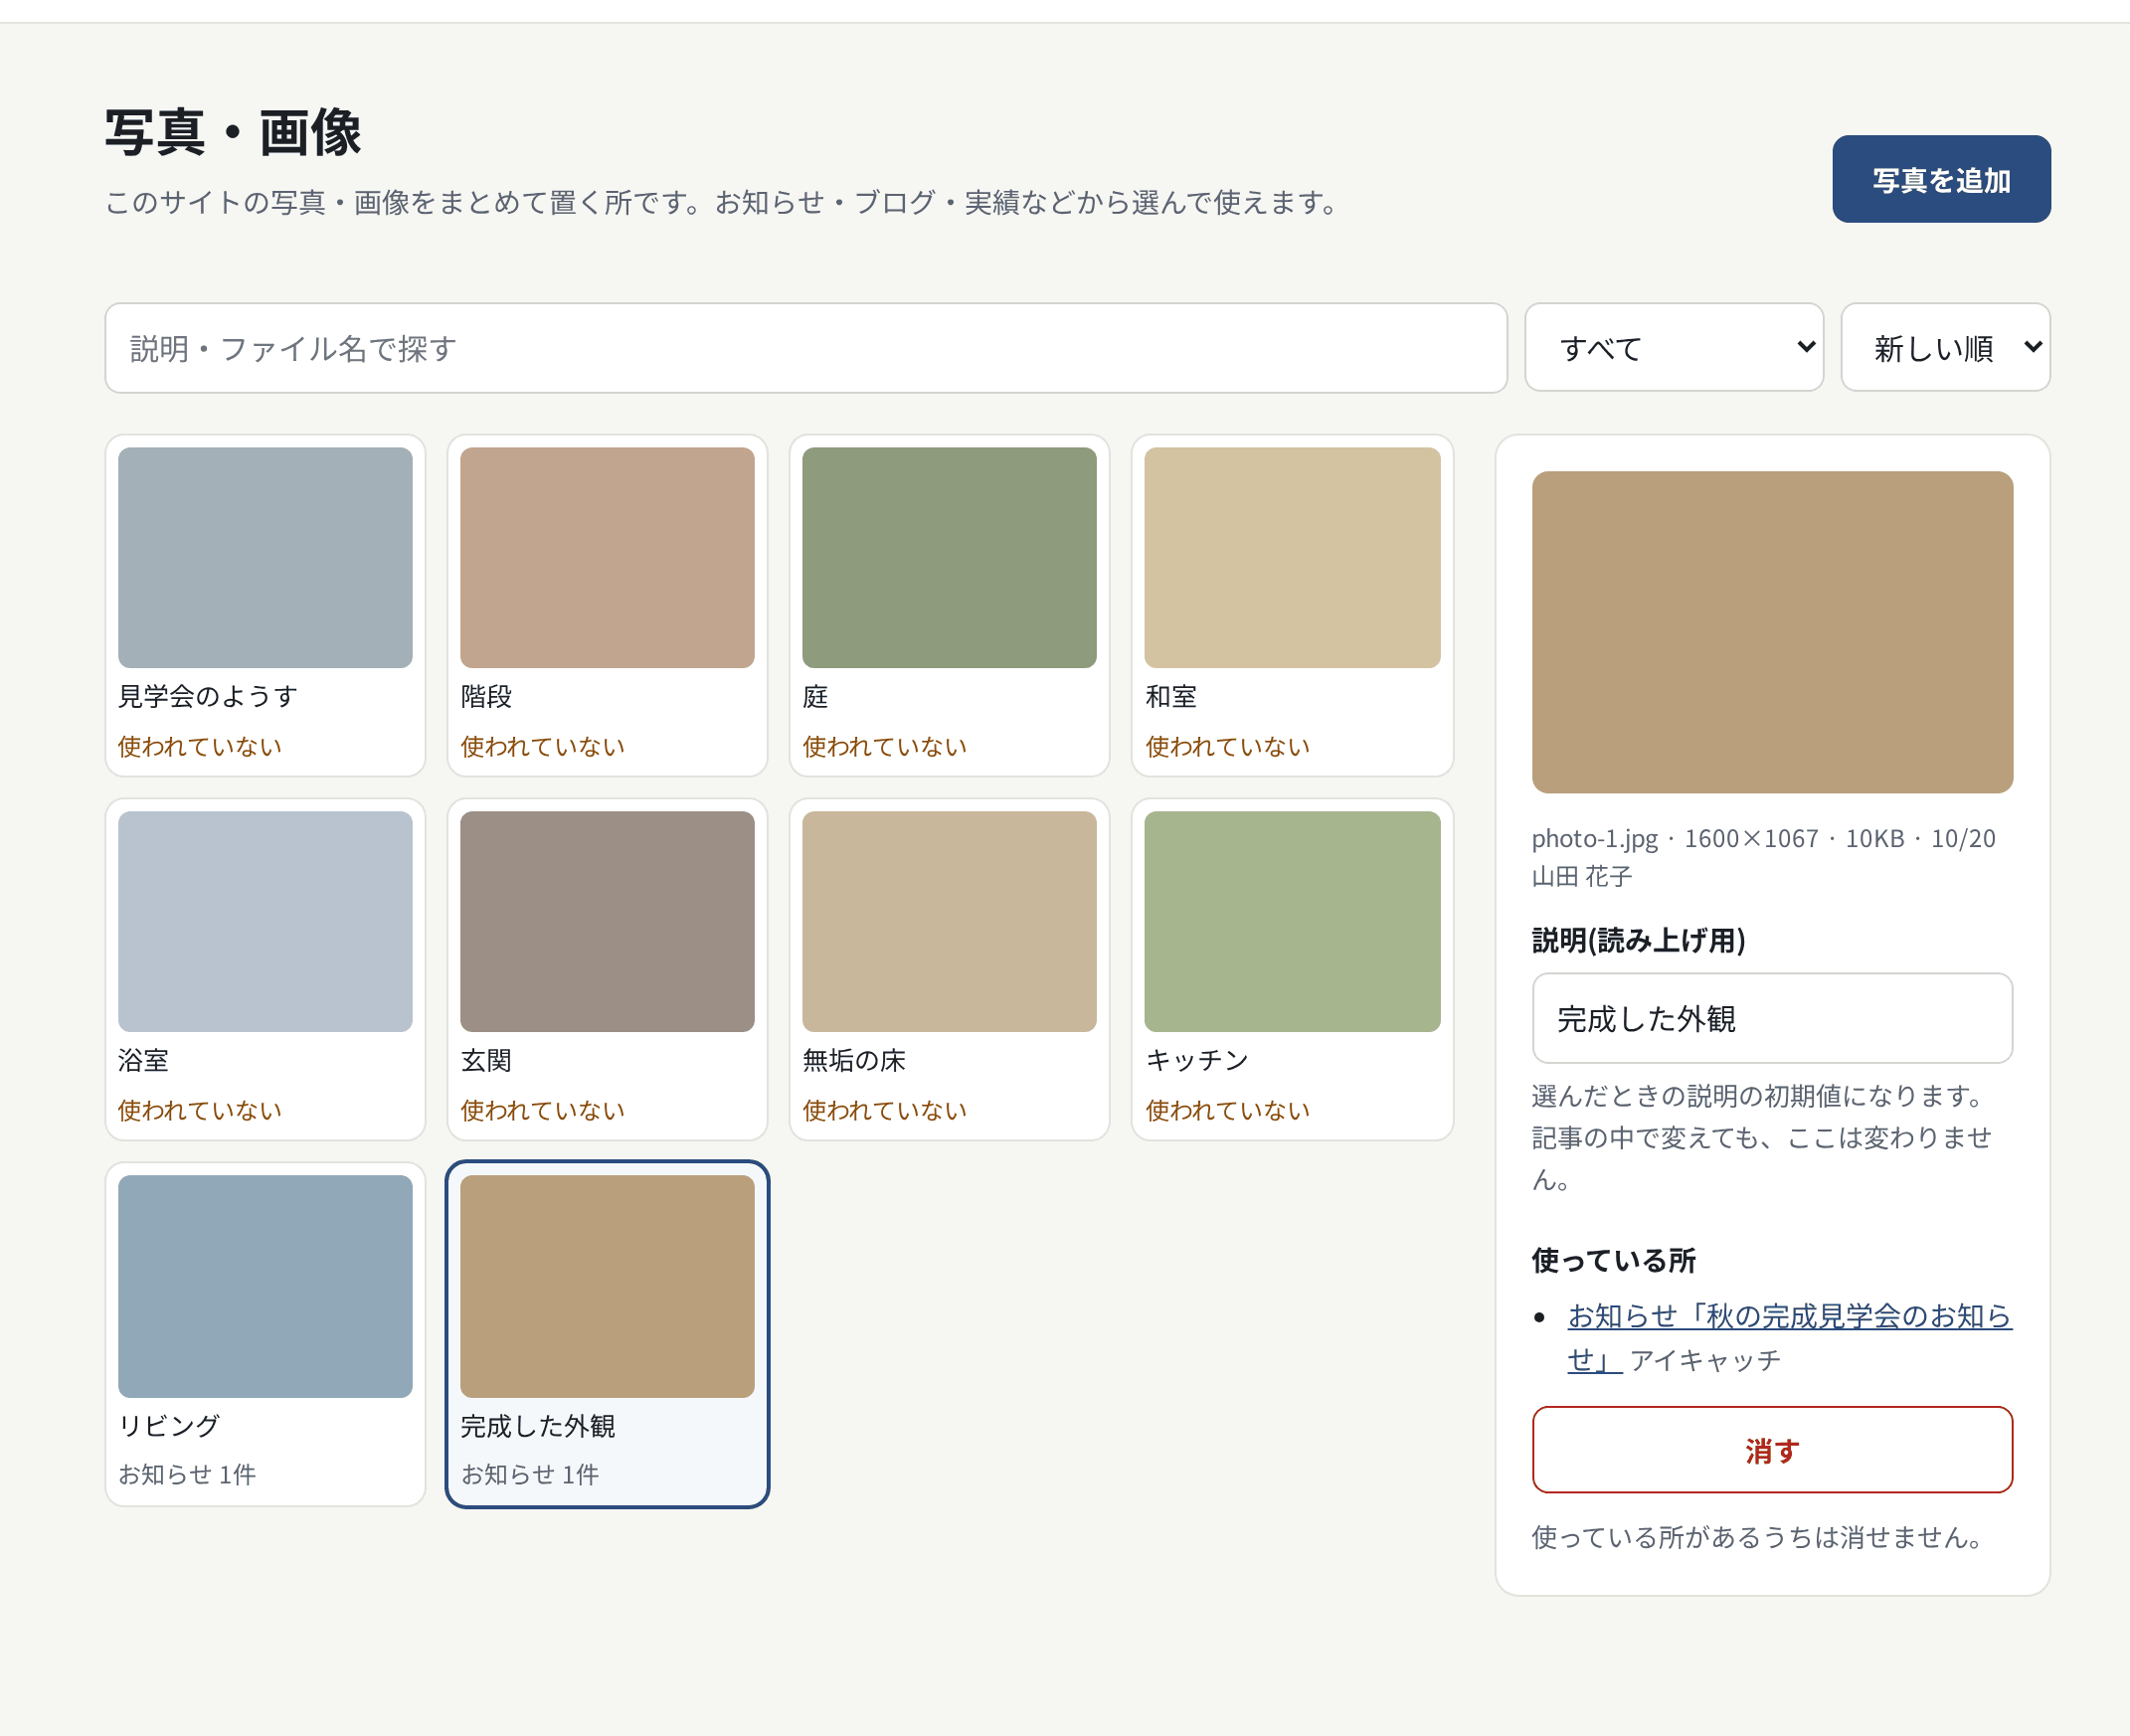2130x1736 pixels.
Task: Select the 浴室 photo thumbnail
Action: pos(265,921)
